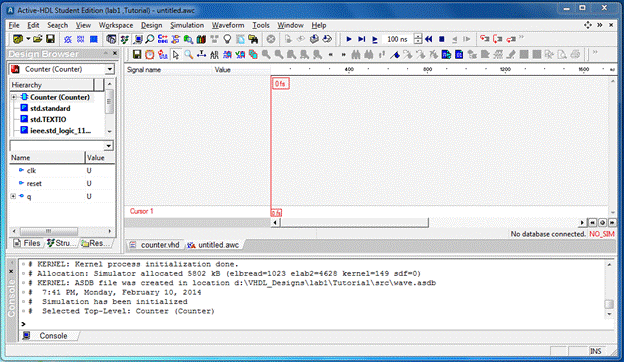
Task: Select std.standard in the hierarchy
Action: 50,108
